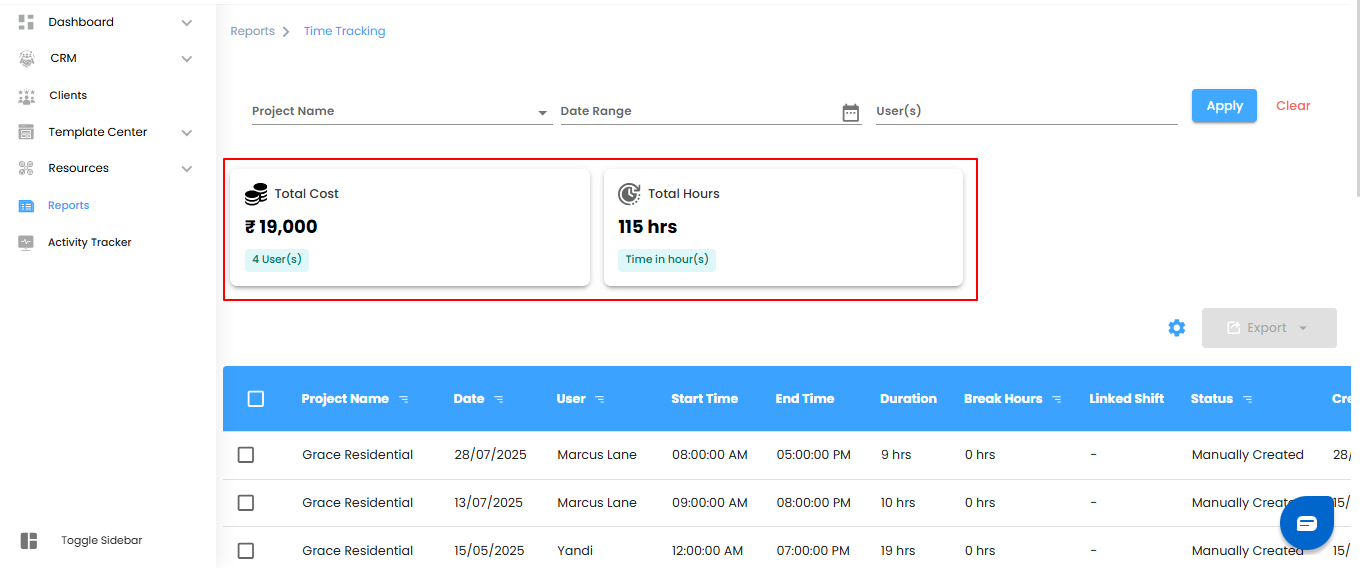Click the Time in hour(s) badge
This screenshot has width=1365, height=568.
click(667, 260)
